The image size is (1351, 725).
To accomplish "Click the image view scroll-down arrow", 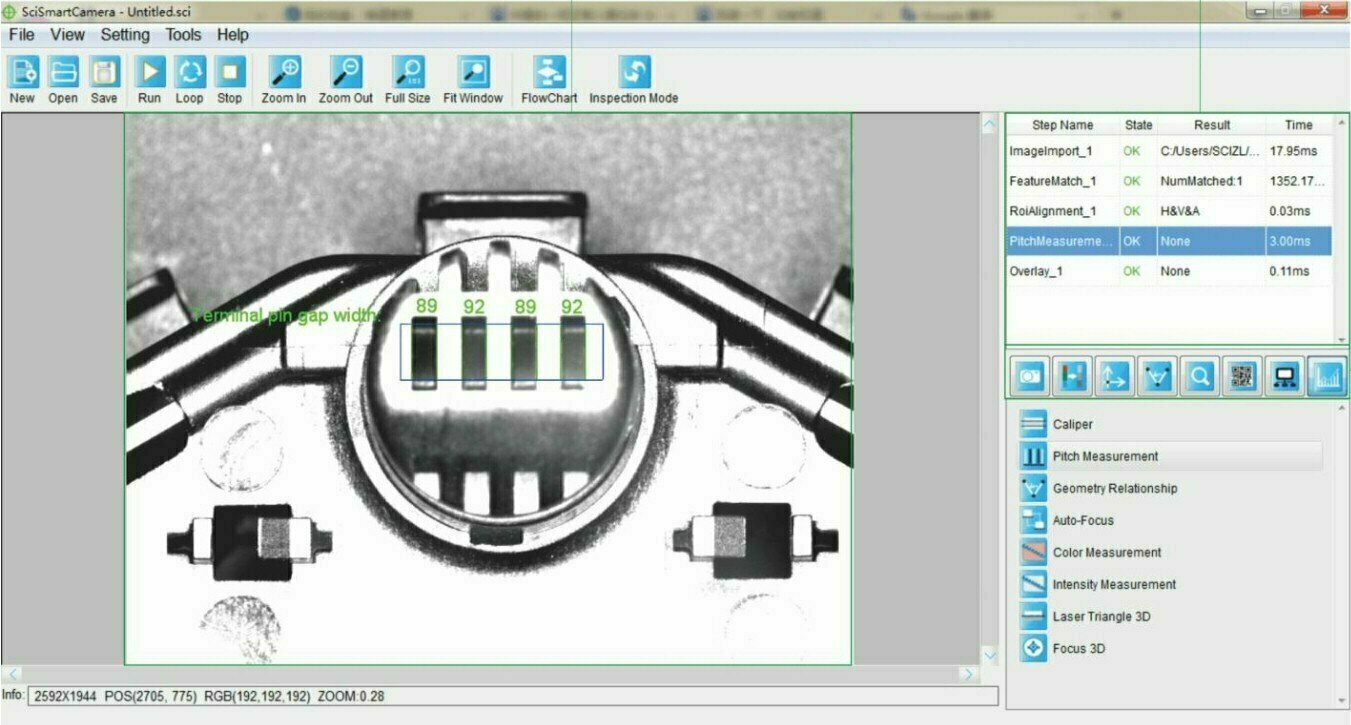I will [990, 655].
